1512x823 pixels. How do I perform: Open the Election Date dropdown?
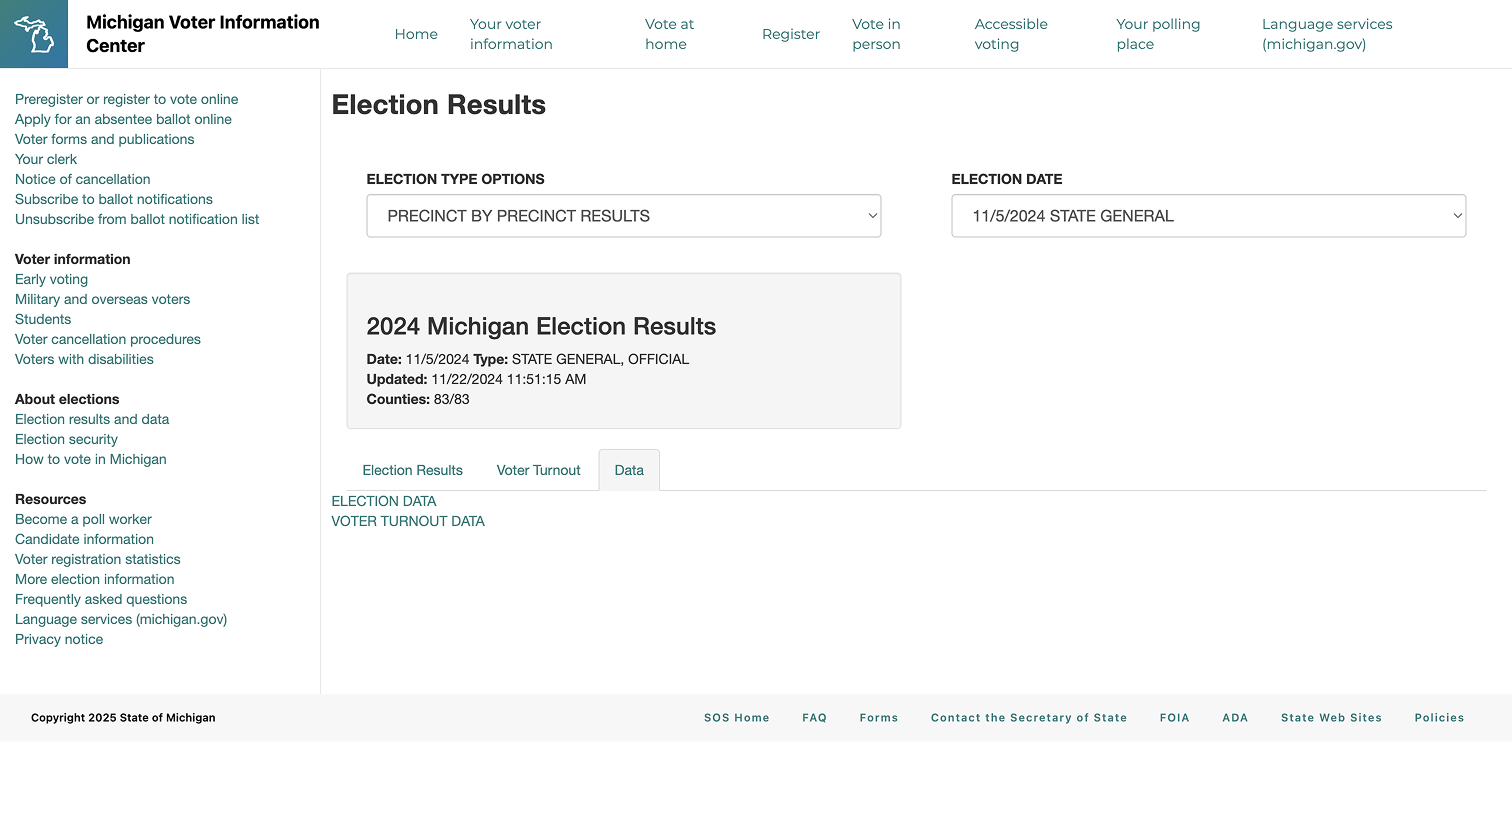[1208, 216]
